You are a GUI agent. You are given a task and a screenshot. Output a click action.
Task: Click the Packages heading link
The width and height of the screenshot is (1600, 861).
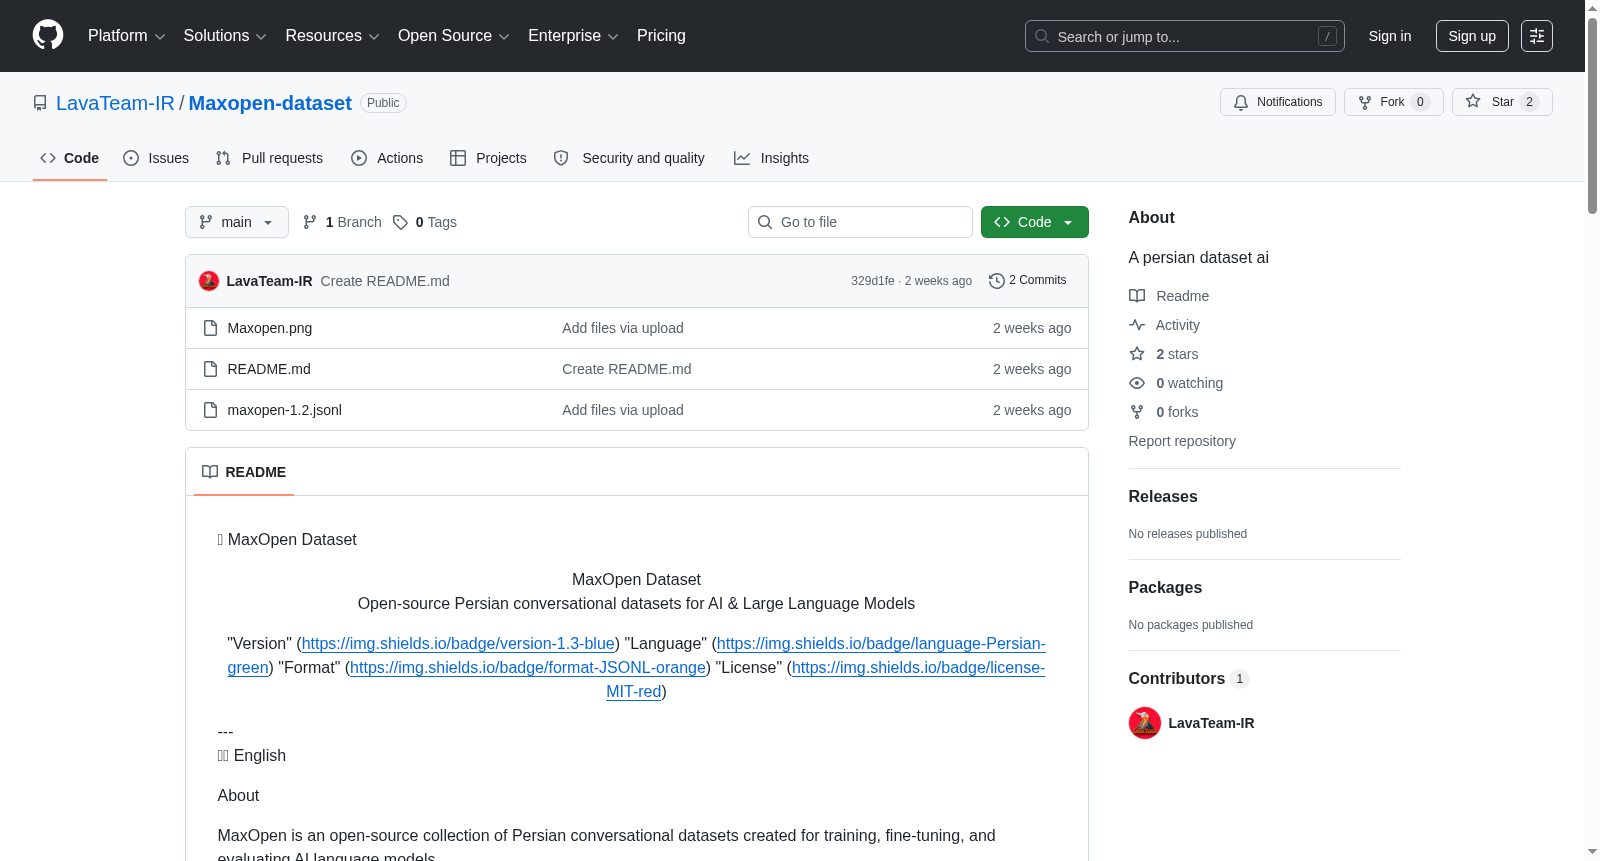[1165, 588]
